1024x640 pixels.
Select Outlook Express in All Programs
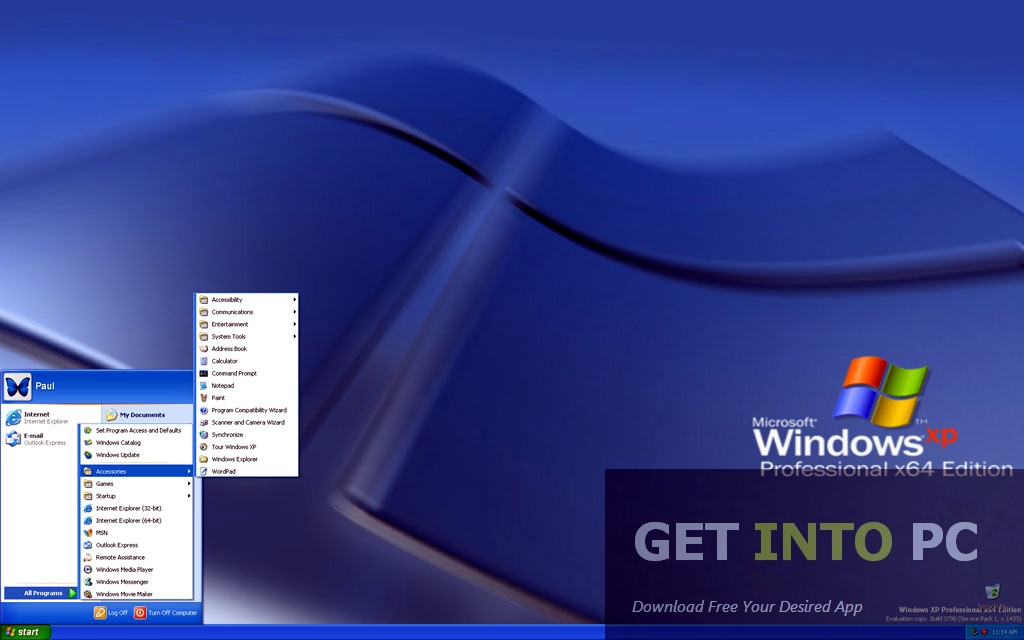pos(136,545)
